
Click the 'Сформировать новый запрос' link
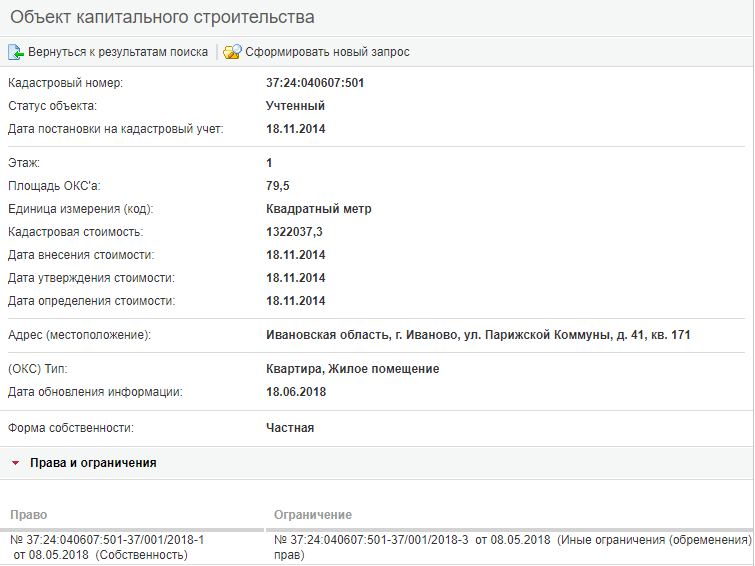(327, 52)
